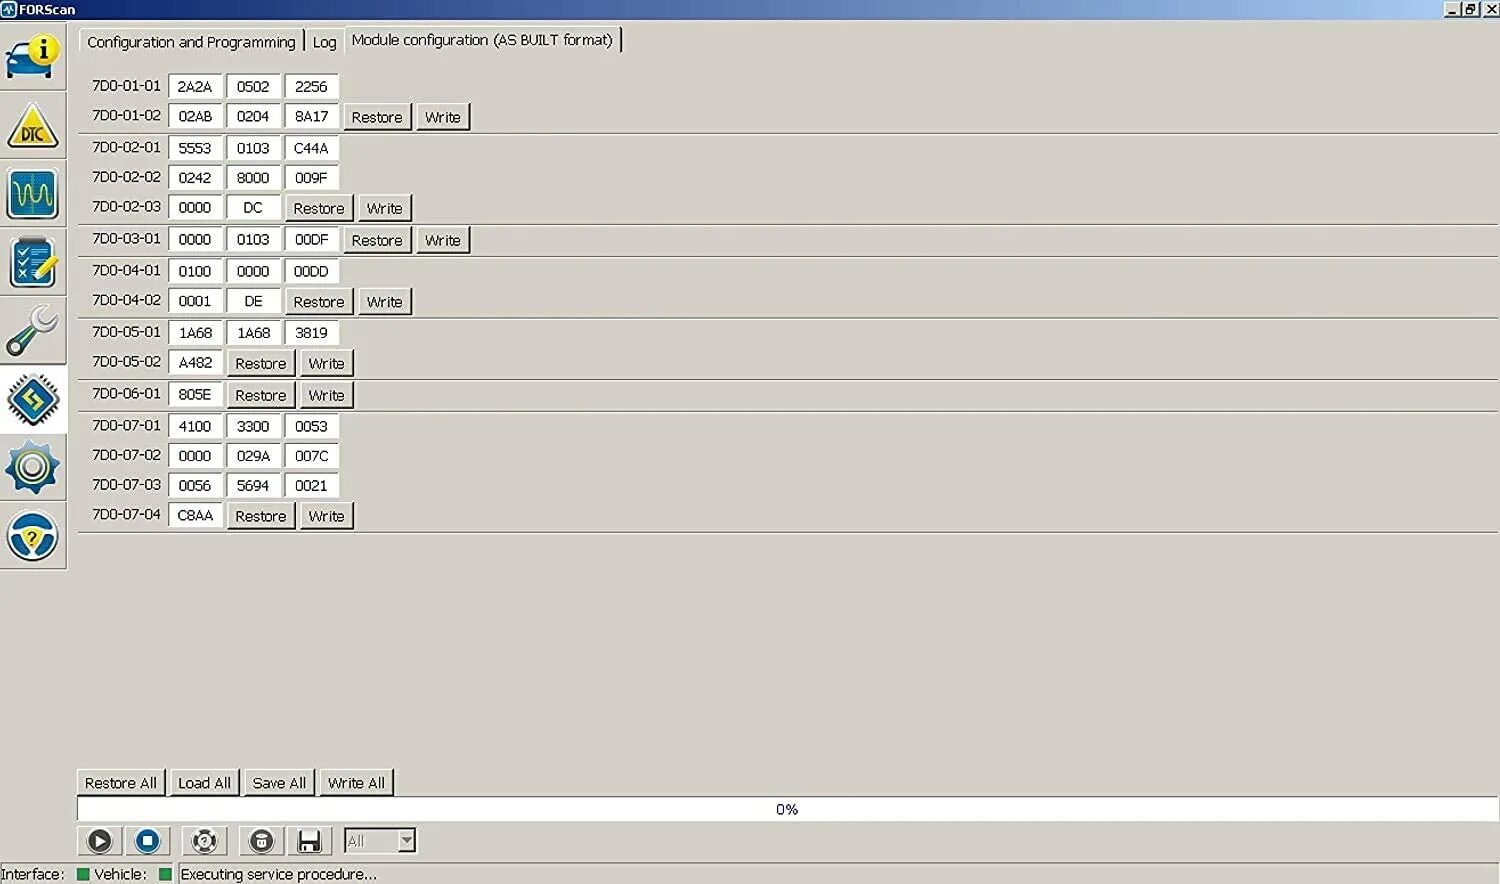Click the 2256 field in row 7D0-01-01
This screenshot has height=884, width=1500.
click(311, 86)
